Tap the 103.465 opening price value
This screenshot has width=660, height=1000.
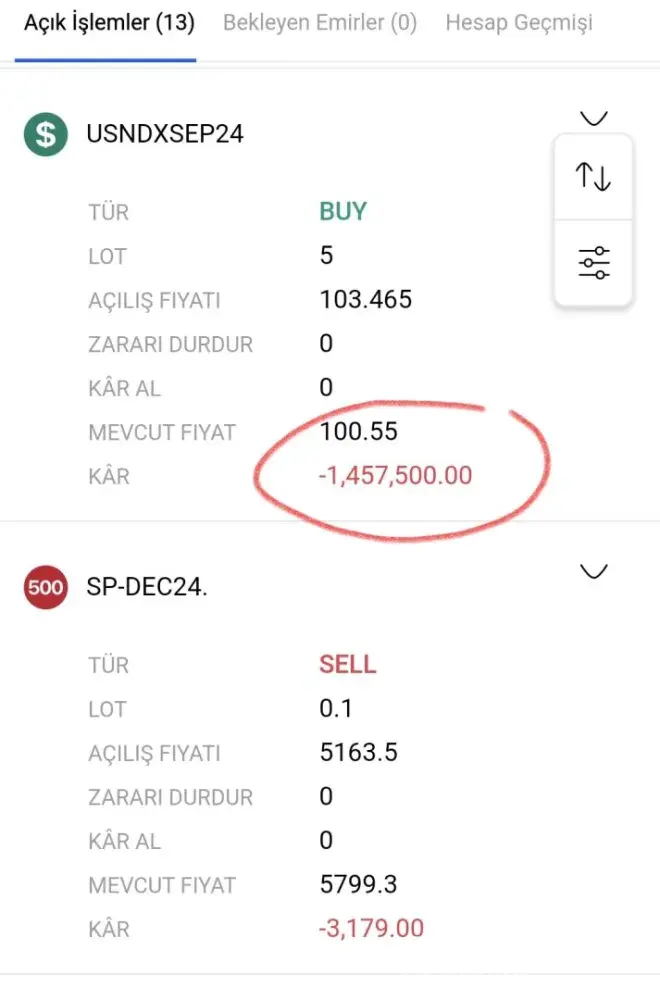pos(365,300)
